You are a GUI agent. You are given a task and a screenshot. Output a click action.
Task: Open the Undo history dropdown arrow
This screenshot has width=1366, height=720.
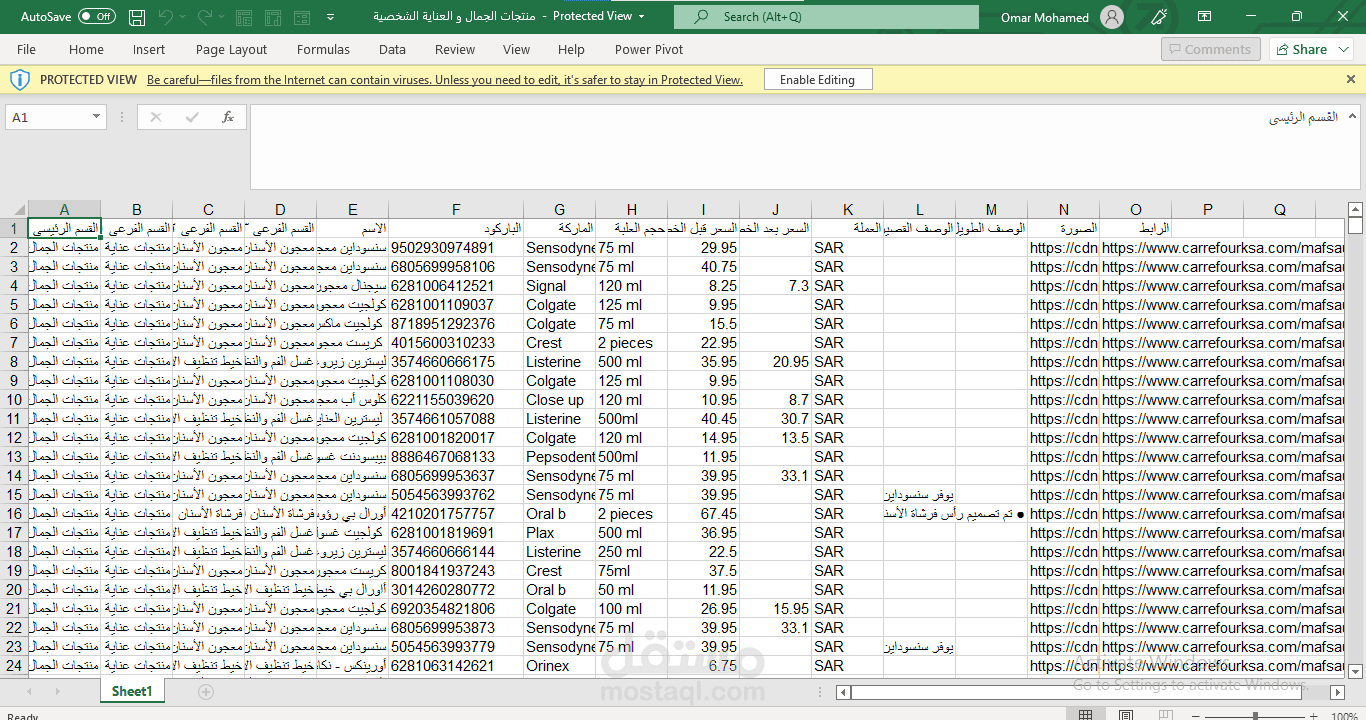click(x=184, y=17)
